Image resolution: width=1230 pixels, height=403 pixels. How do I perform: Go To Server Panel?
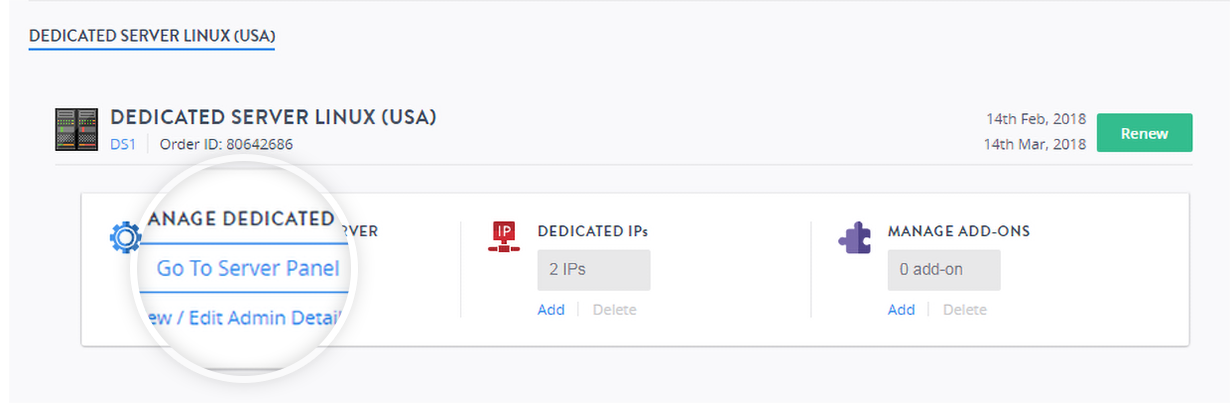247,268
